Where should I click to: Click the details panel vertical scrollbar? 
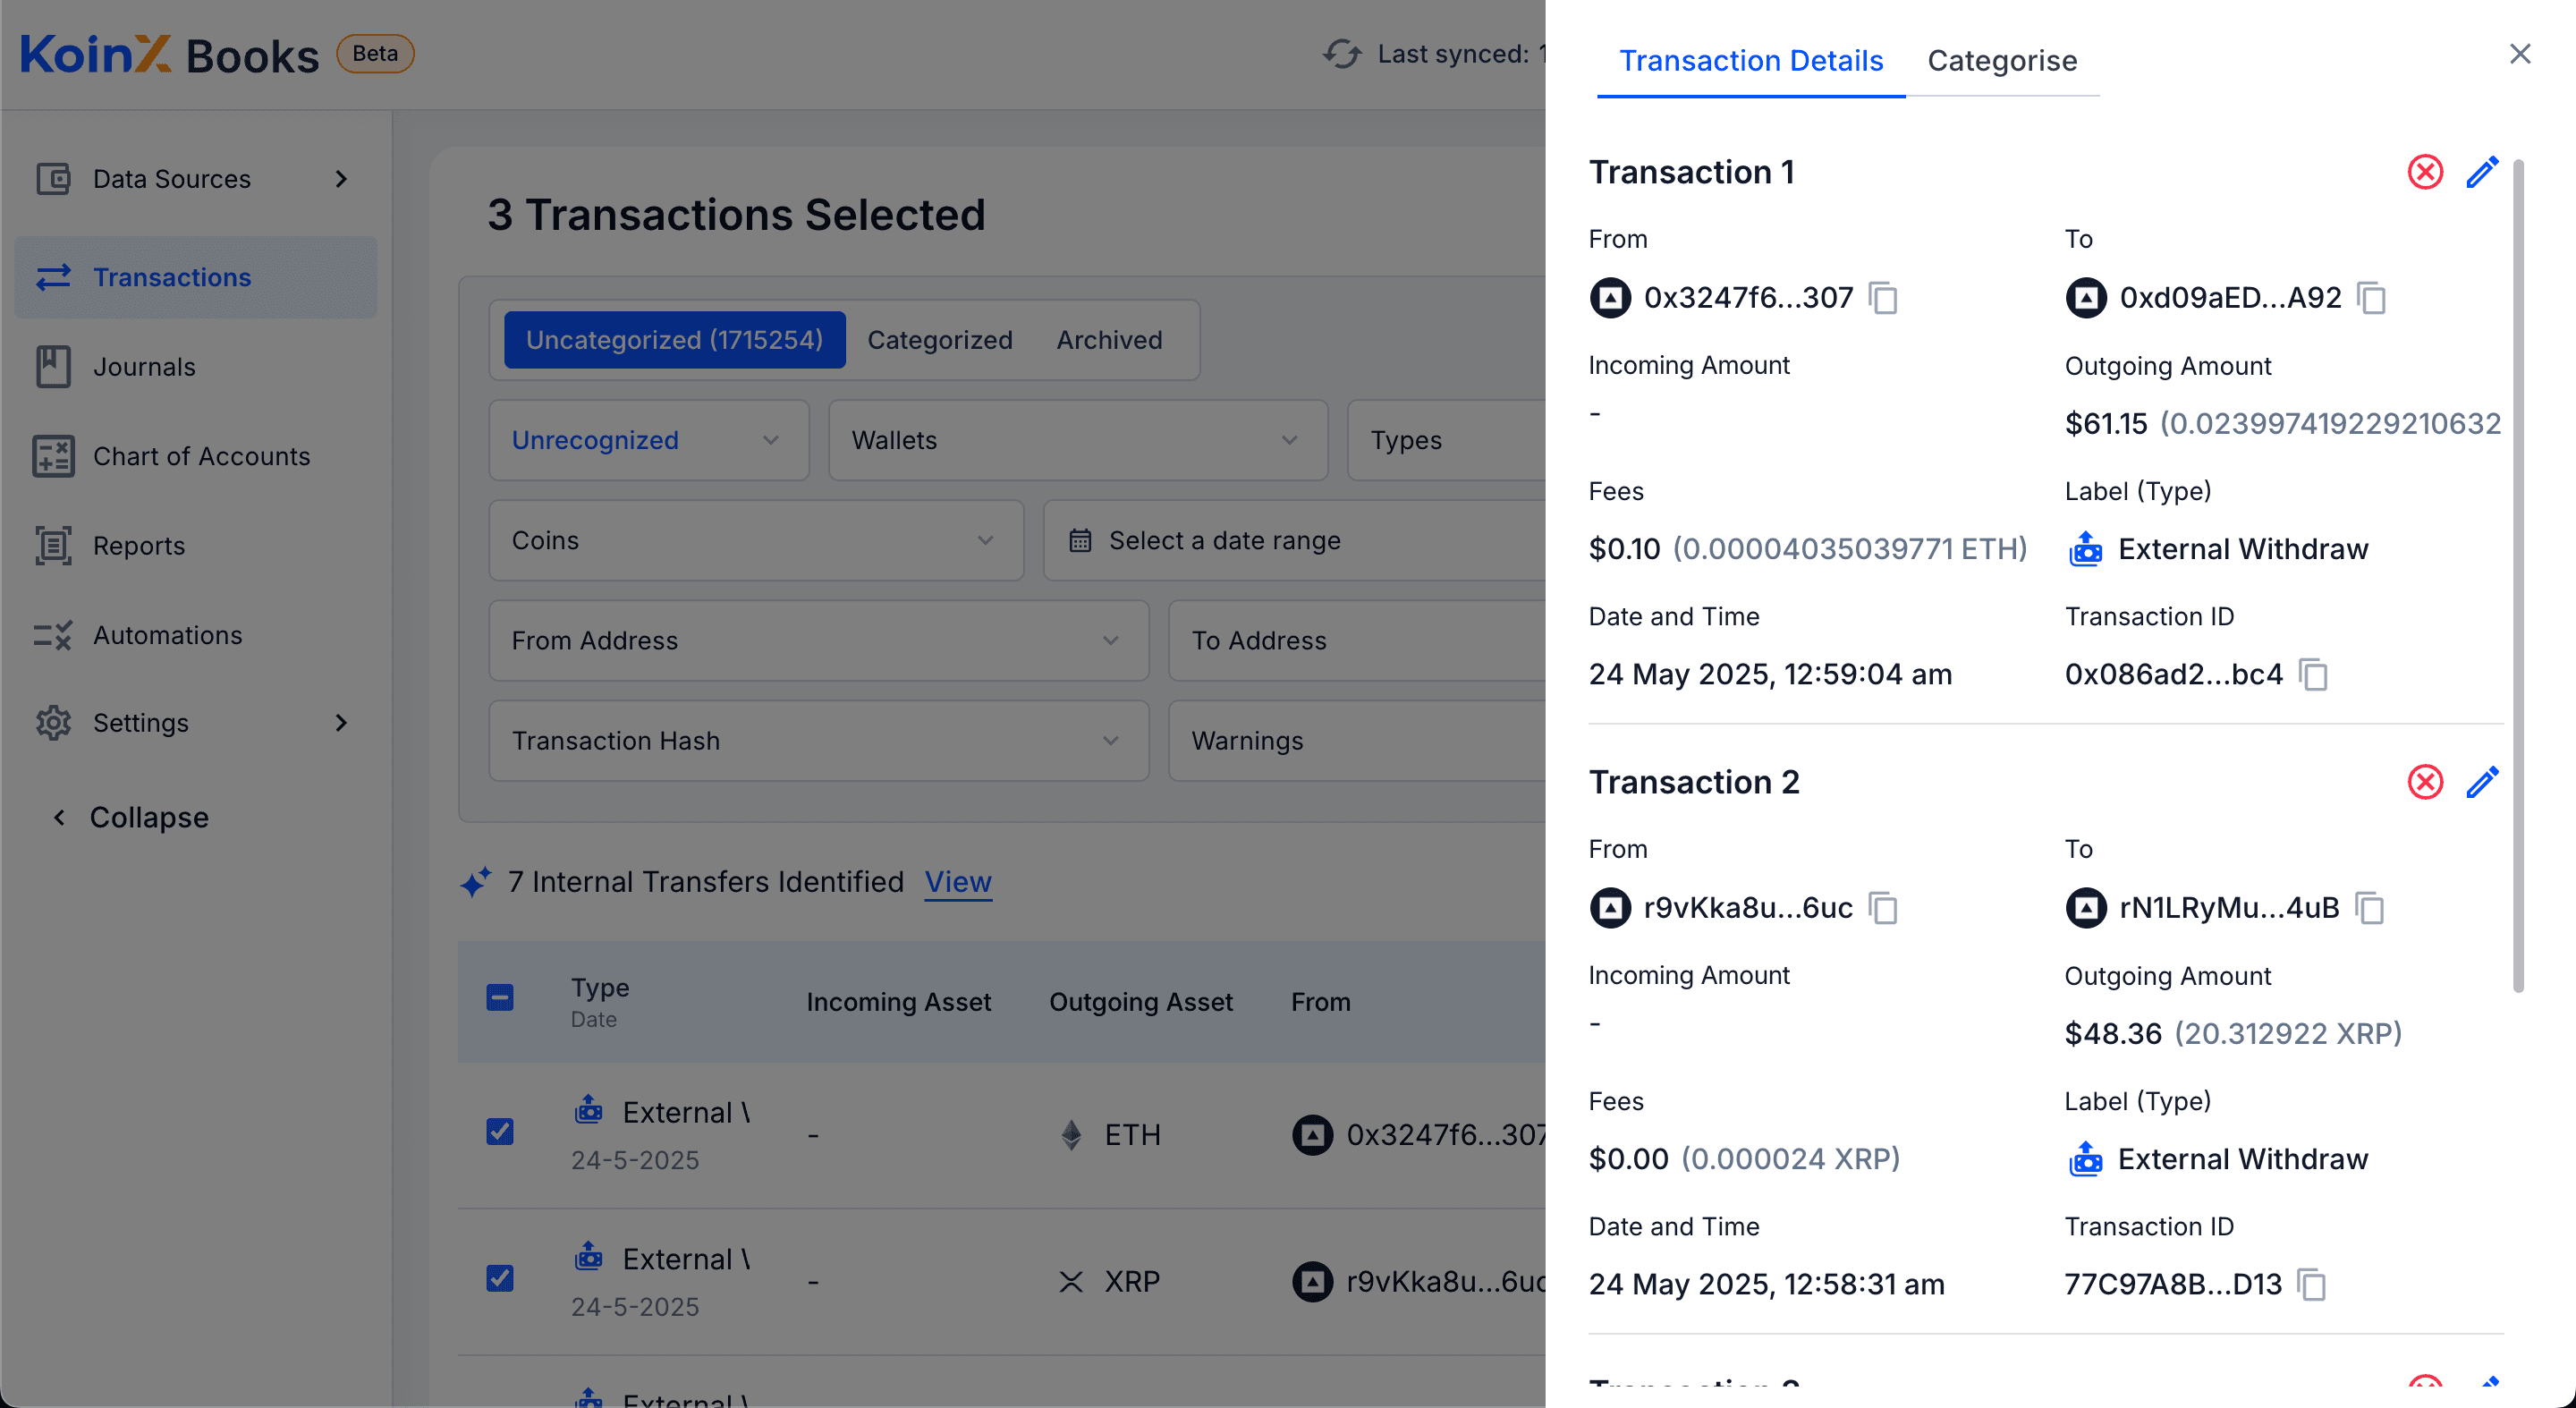(x=2517, y=575)
